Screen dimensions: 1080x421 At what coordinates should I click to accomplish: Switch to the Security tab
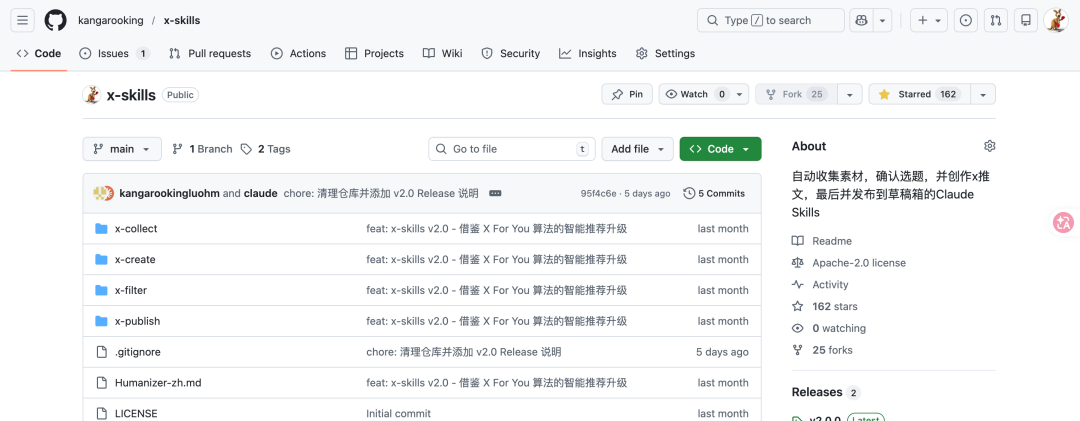coord(510,53)
